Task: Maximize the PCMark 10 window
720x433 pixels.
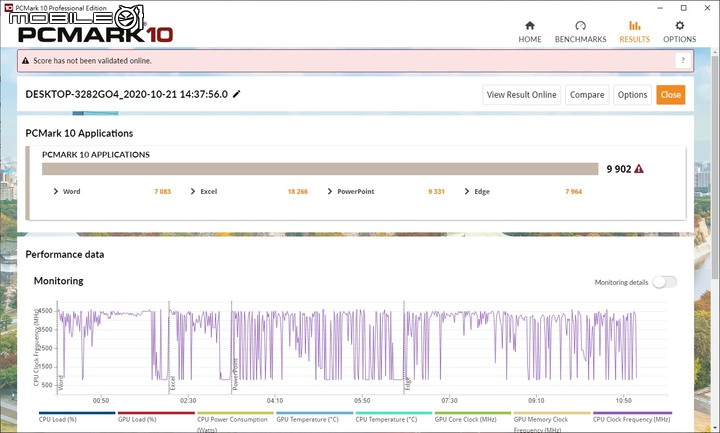Action: tap(683, 8)
